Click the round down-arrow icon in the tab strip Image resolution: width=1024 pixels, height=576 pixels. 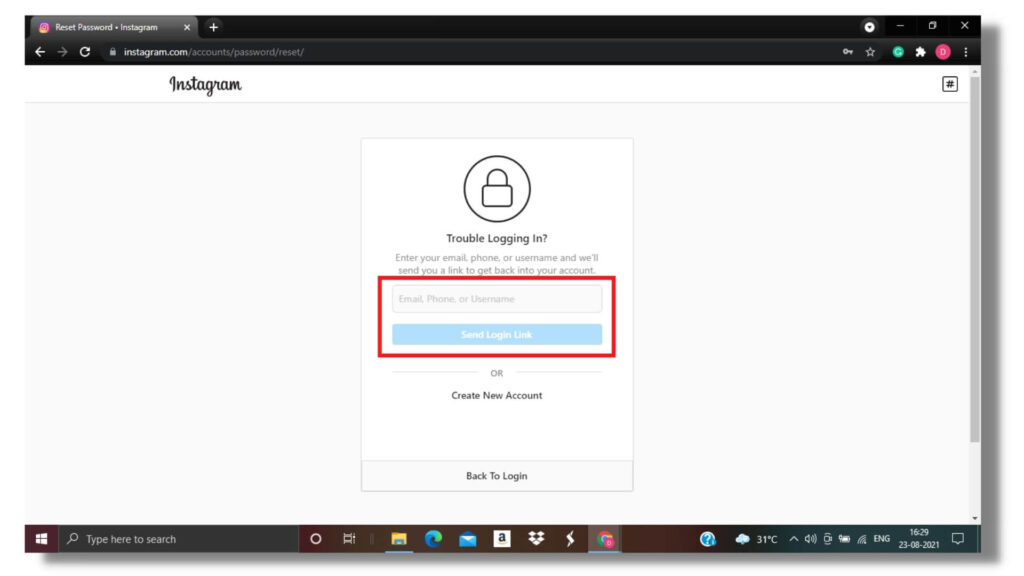[869, 27]
